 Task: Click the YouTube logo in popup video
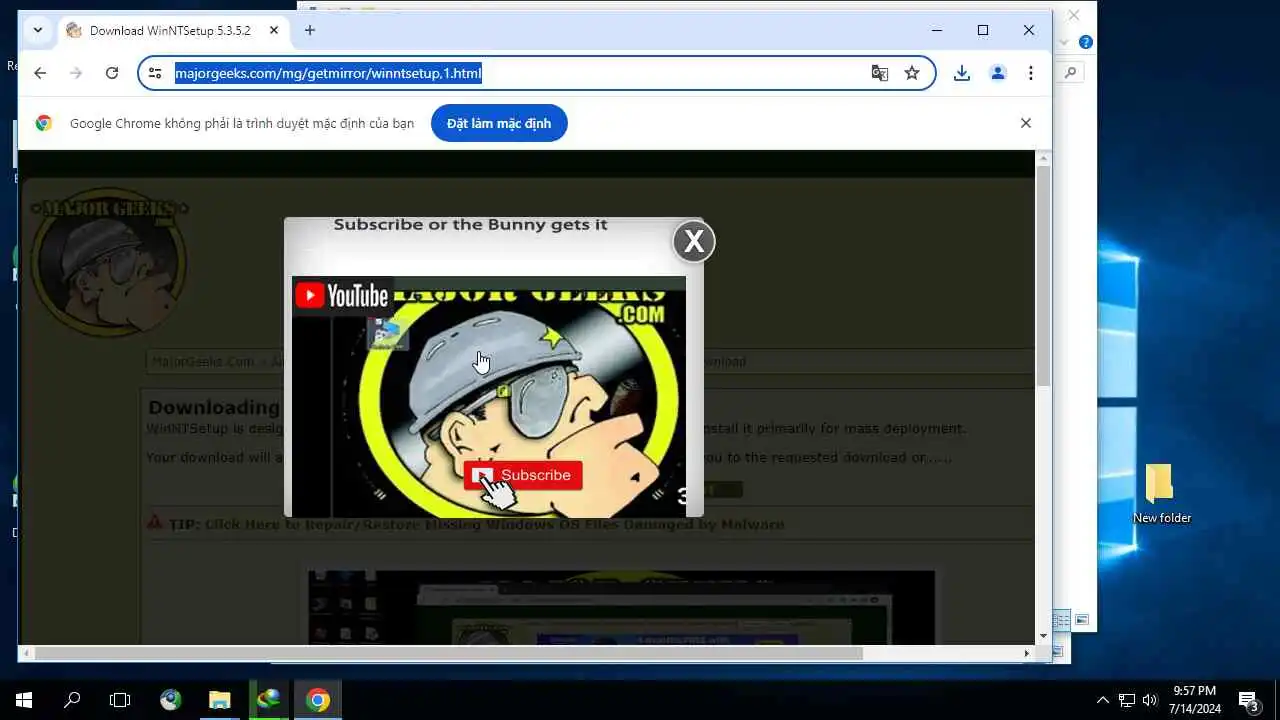point(343,295)
